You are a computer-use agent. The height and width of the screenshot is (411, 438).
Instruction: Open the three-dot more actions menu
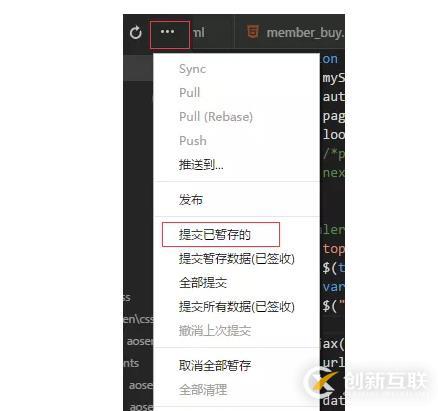167,32
